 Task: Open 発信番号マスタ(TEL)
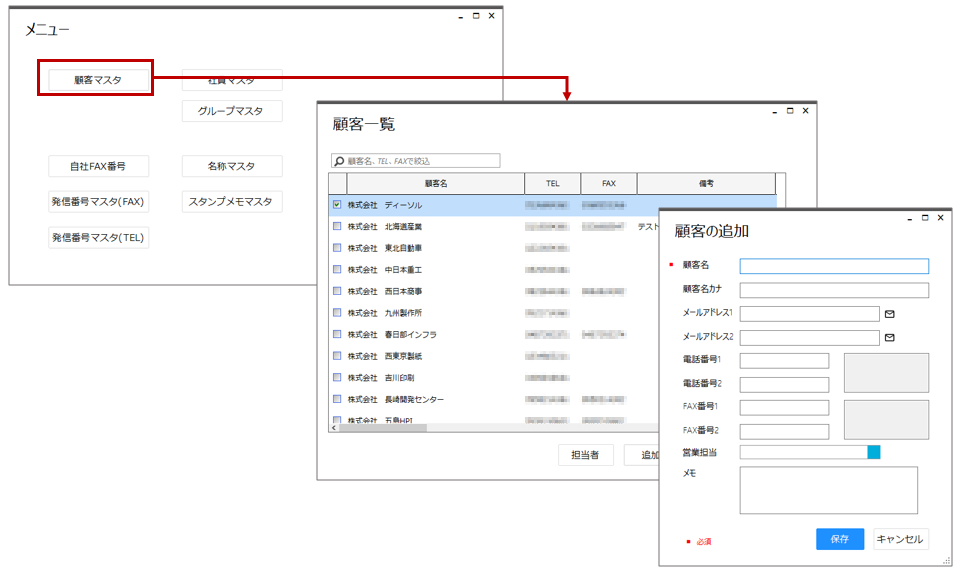[98, 237]
